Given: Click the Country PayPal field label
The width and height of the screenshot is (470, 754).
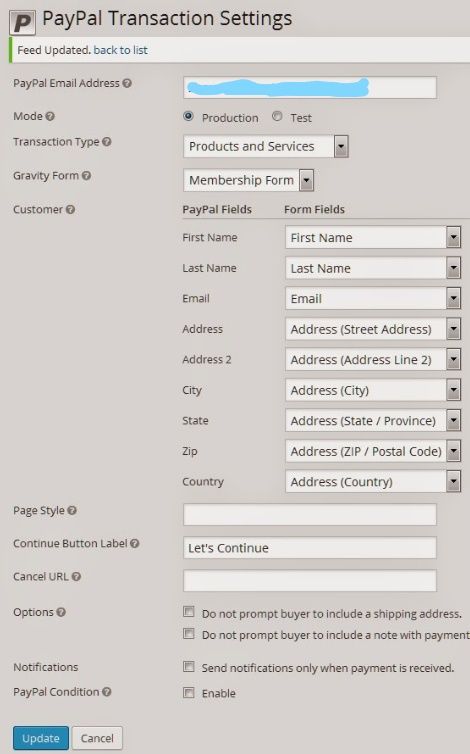Looking at the screenshot, I should pyautogui.click(x=203, y=482).
